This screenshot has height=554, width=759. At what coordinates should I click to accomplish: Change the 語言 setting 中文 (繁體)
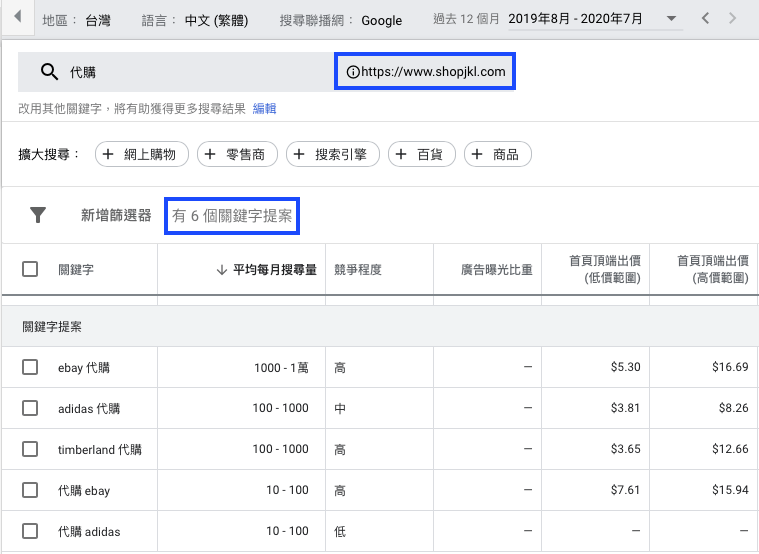tap(216, 20)
